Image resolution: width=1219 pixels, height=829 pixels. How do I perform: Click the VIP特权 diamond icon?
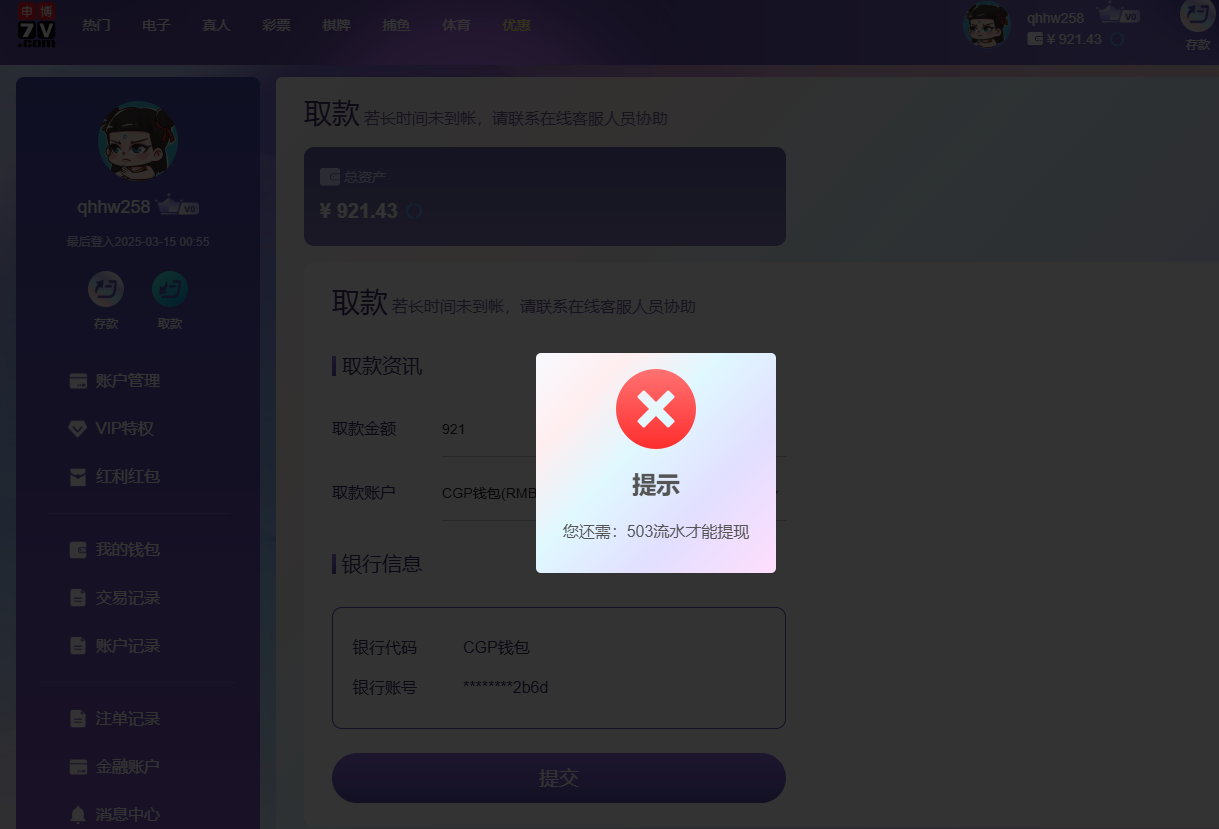(x=78, y=428)
